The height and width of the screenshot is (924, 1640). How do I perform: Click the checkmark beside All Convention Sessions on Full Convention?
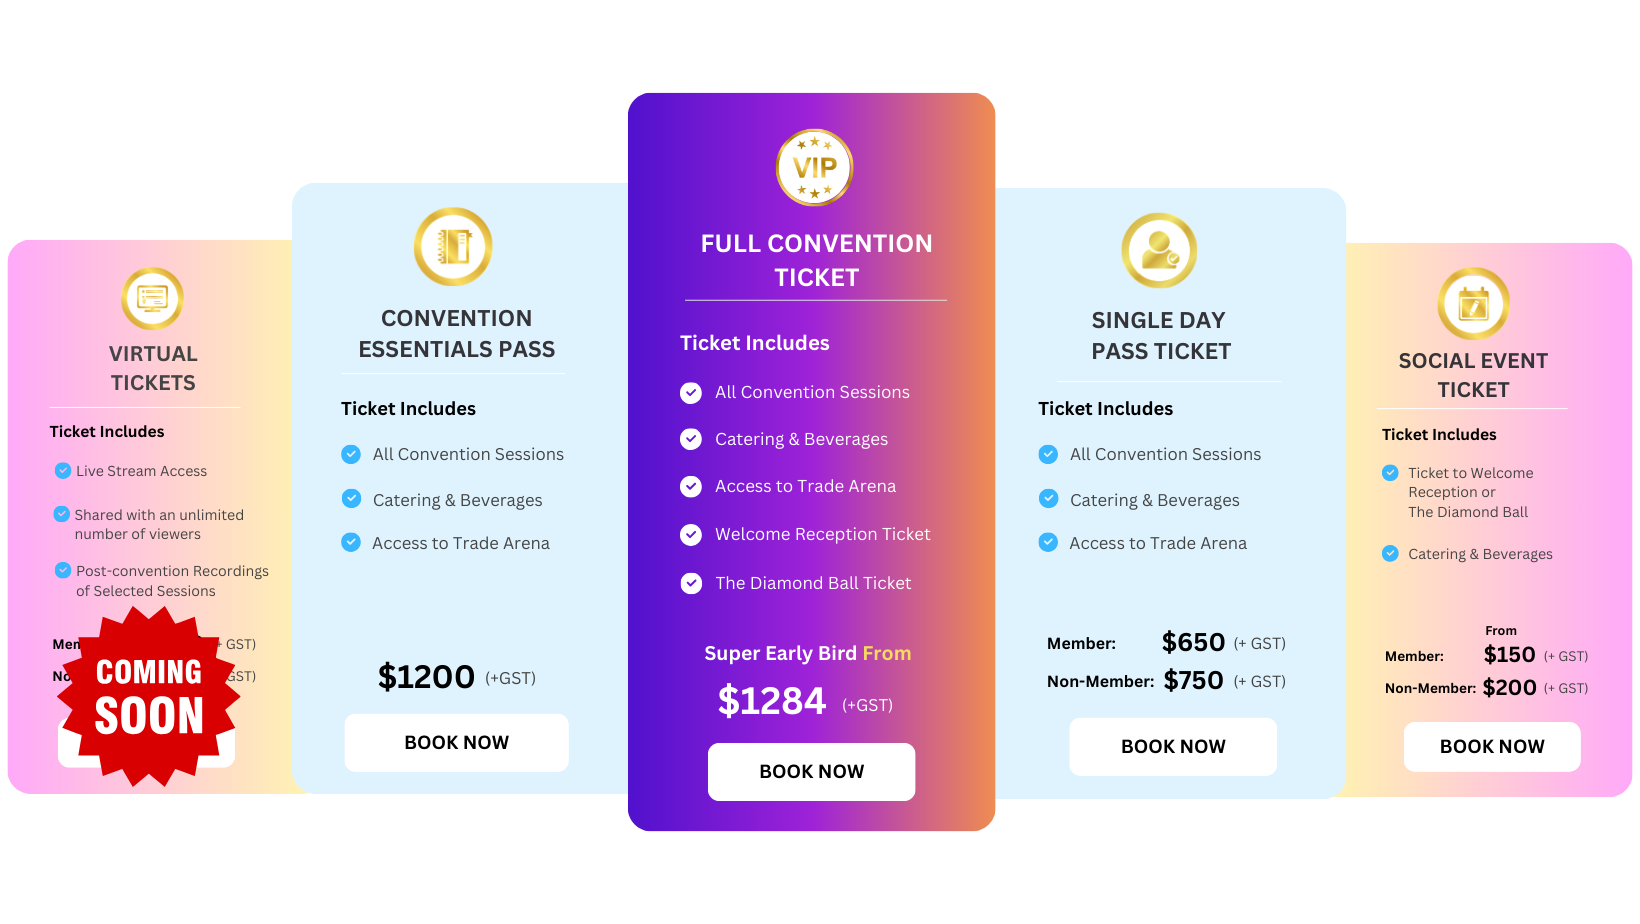coord(691,392)
